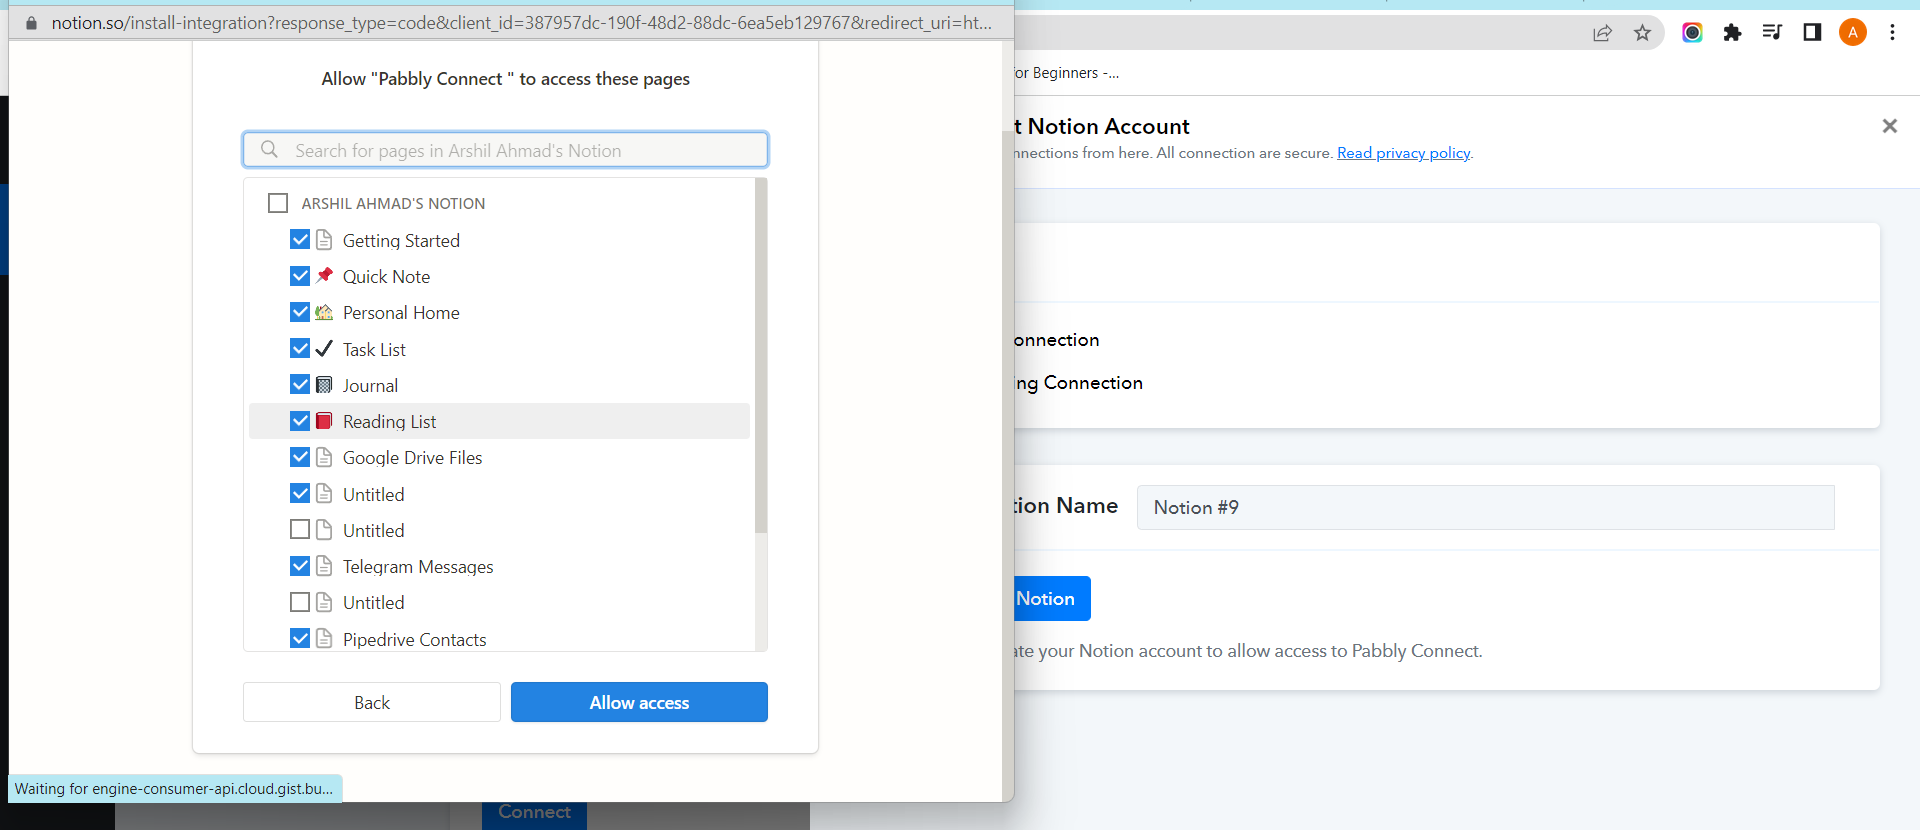This screenshot has height=830, width=1920.
Task: Click the Google Drive Files page icon
Action: click(x=324, y=457)
